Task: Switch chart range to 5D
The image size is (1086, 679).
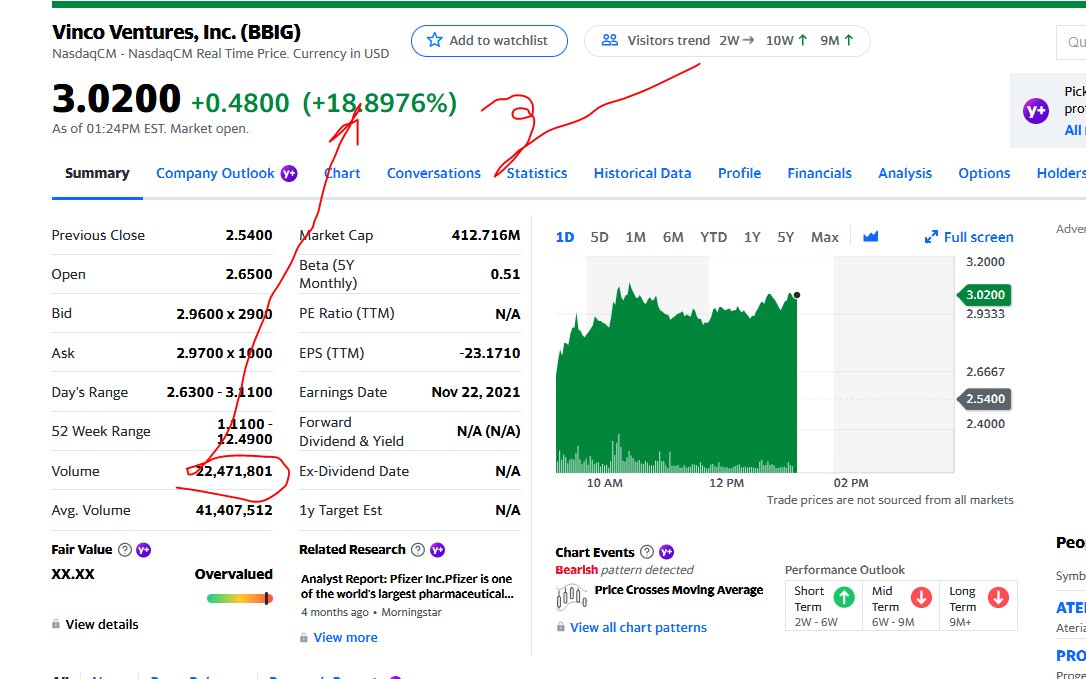Action: (599, 237)
